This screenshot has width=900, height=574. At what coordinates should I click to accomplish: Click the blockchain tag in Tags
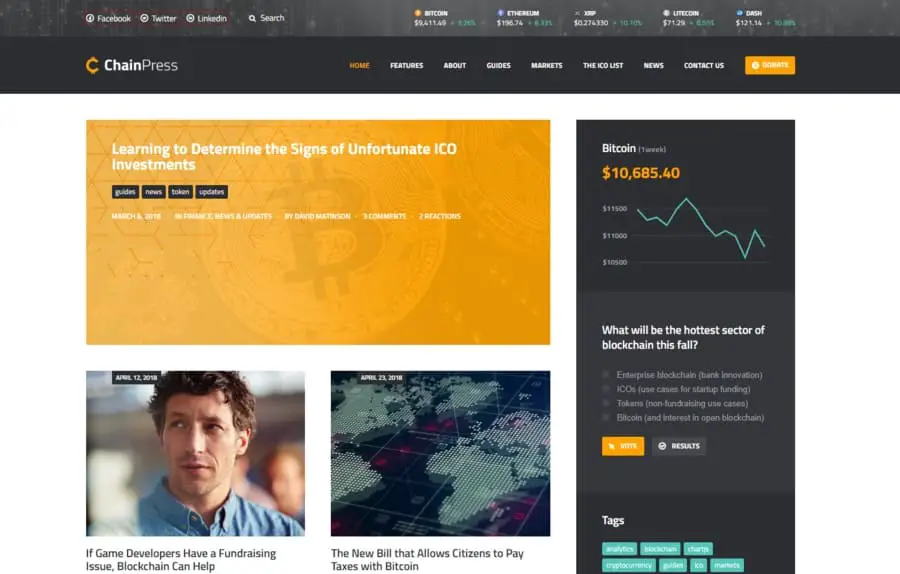click(660, 549)
